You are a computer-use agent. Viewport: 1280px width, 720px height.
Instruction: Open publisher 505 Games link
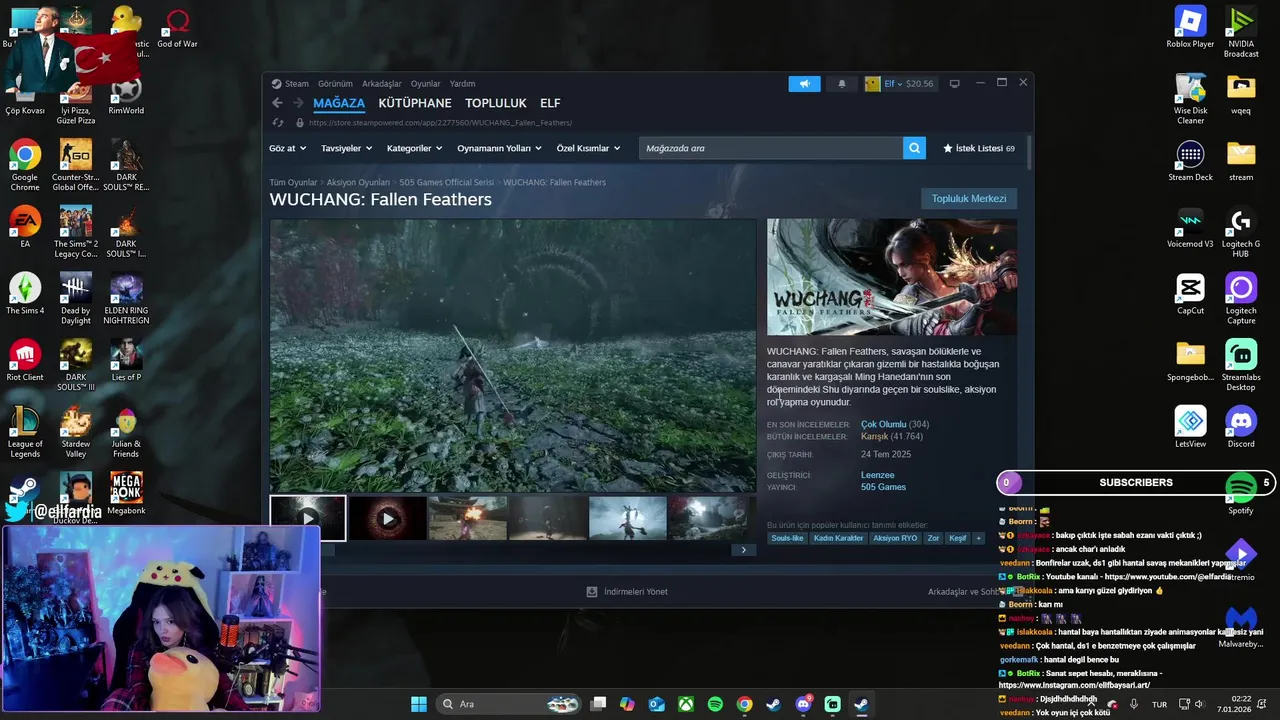(x=883, y=487)
